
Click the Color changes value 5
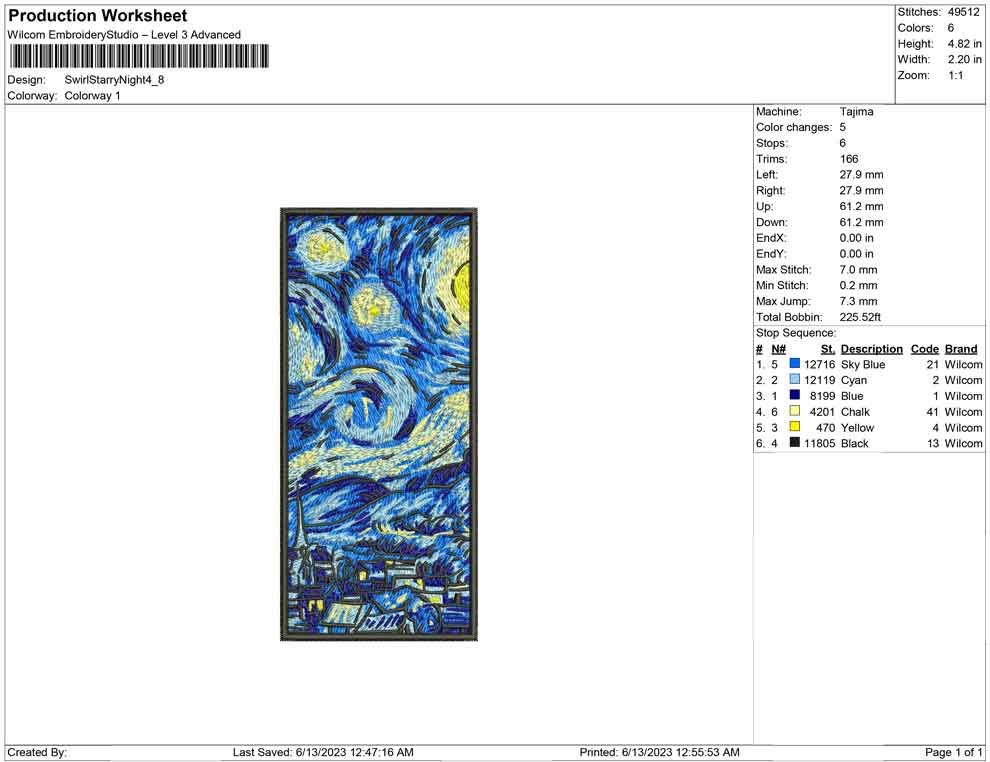pos(842,128)
